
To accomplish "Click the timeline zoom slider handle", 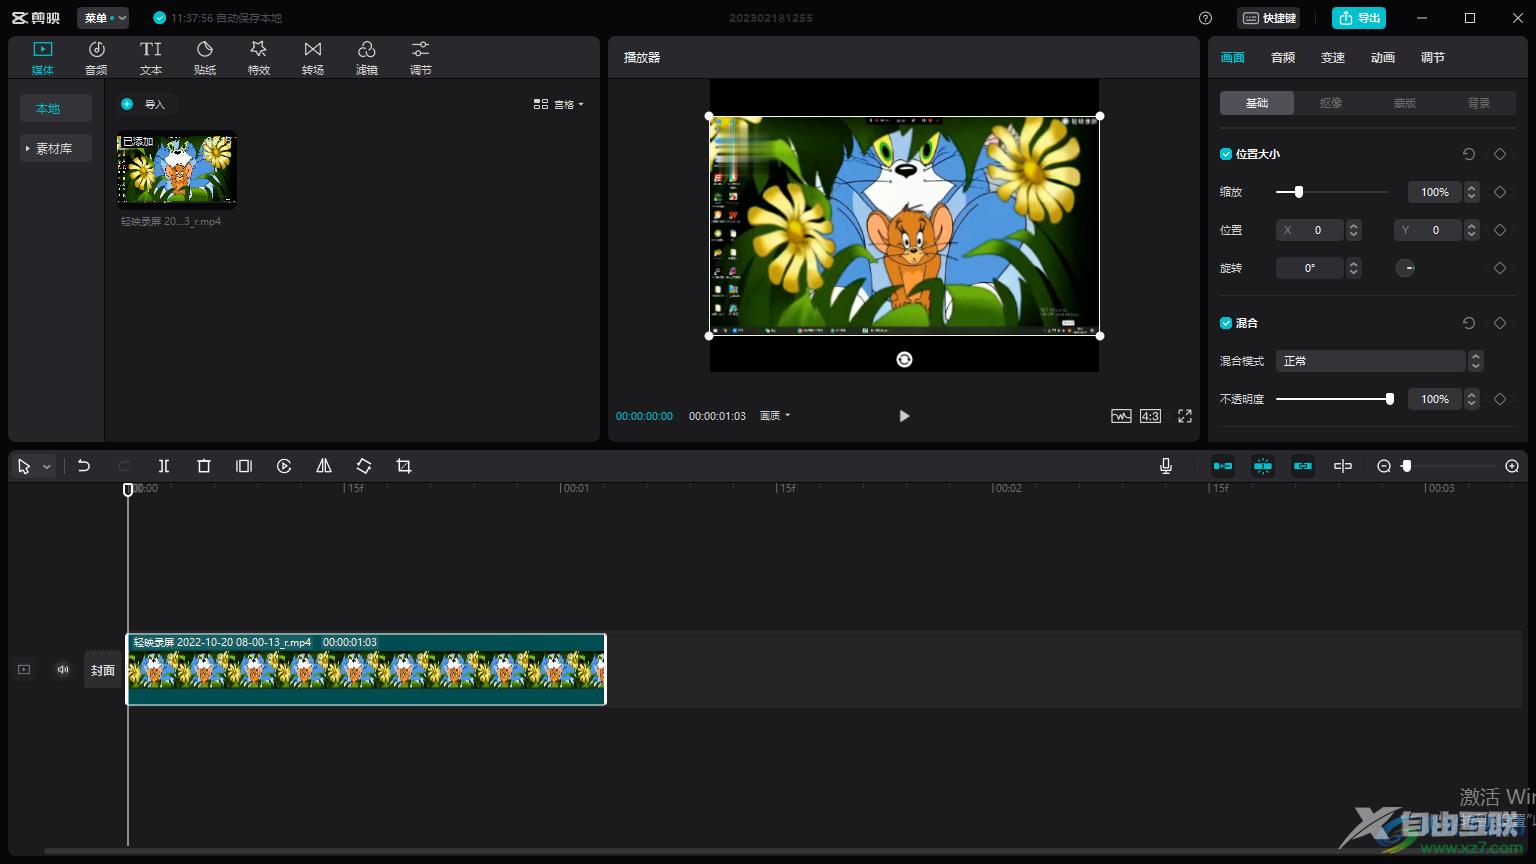I will pos(1406,466).
